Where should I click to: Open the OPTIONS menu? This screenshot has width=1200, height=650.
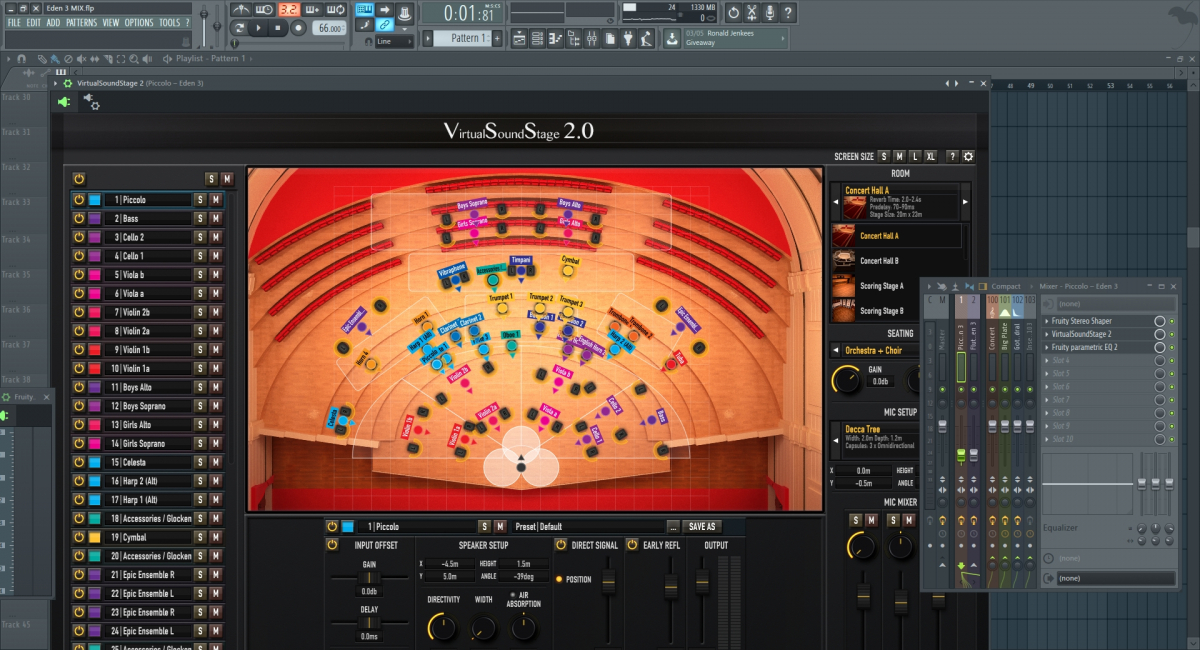point(139,23)
